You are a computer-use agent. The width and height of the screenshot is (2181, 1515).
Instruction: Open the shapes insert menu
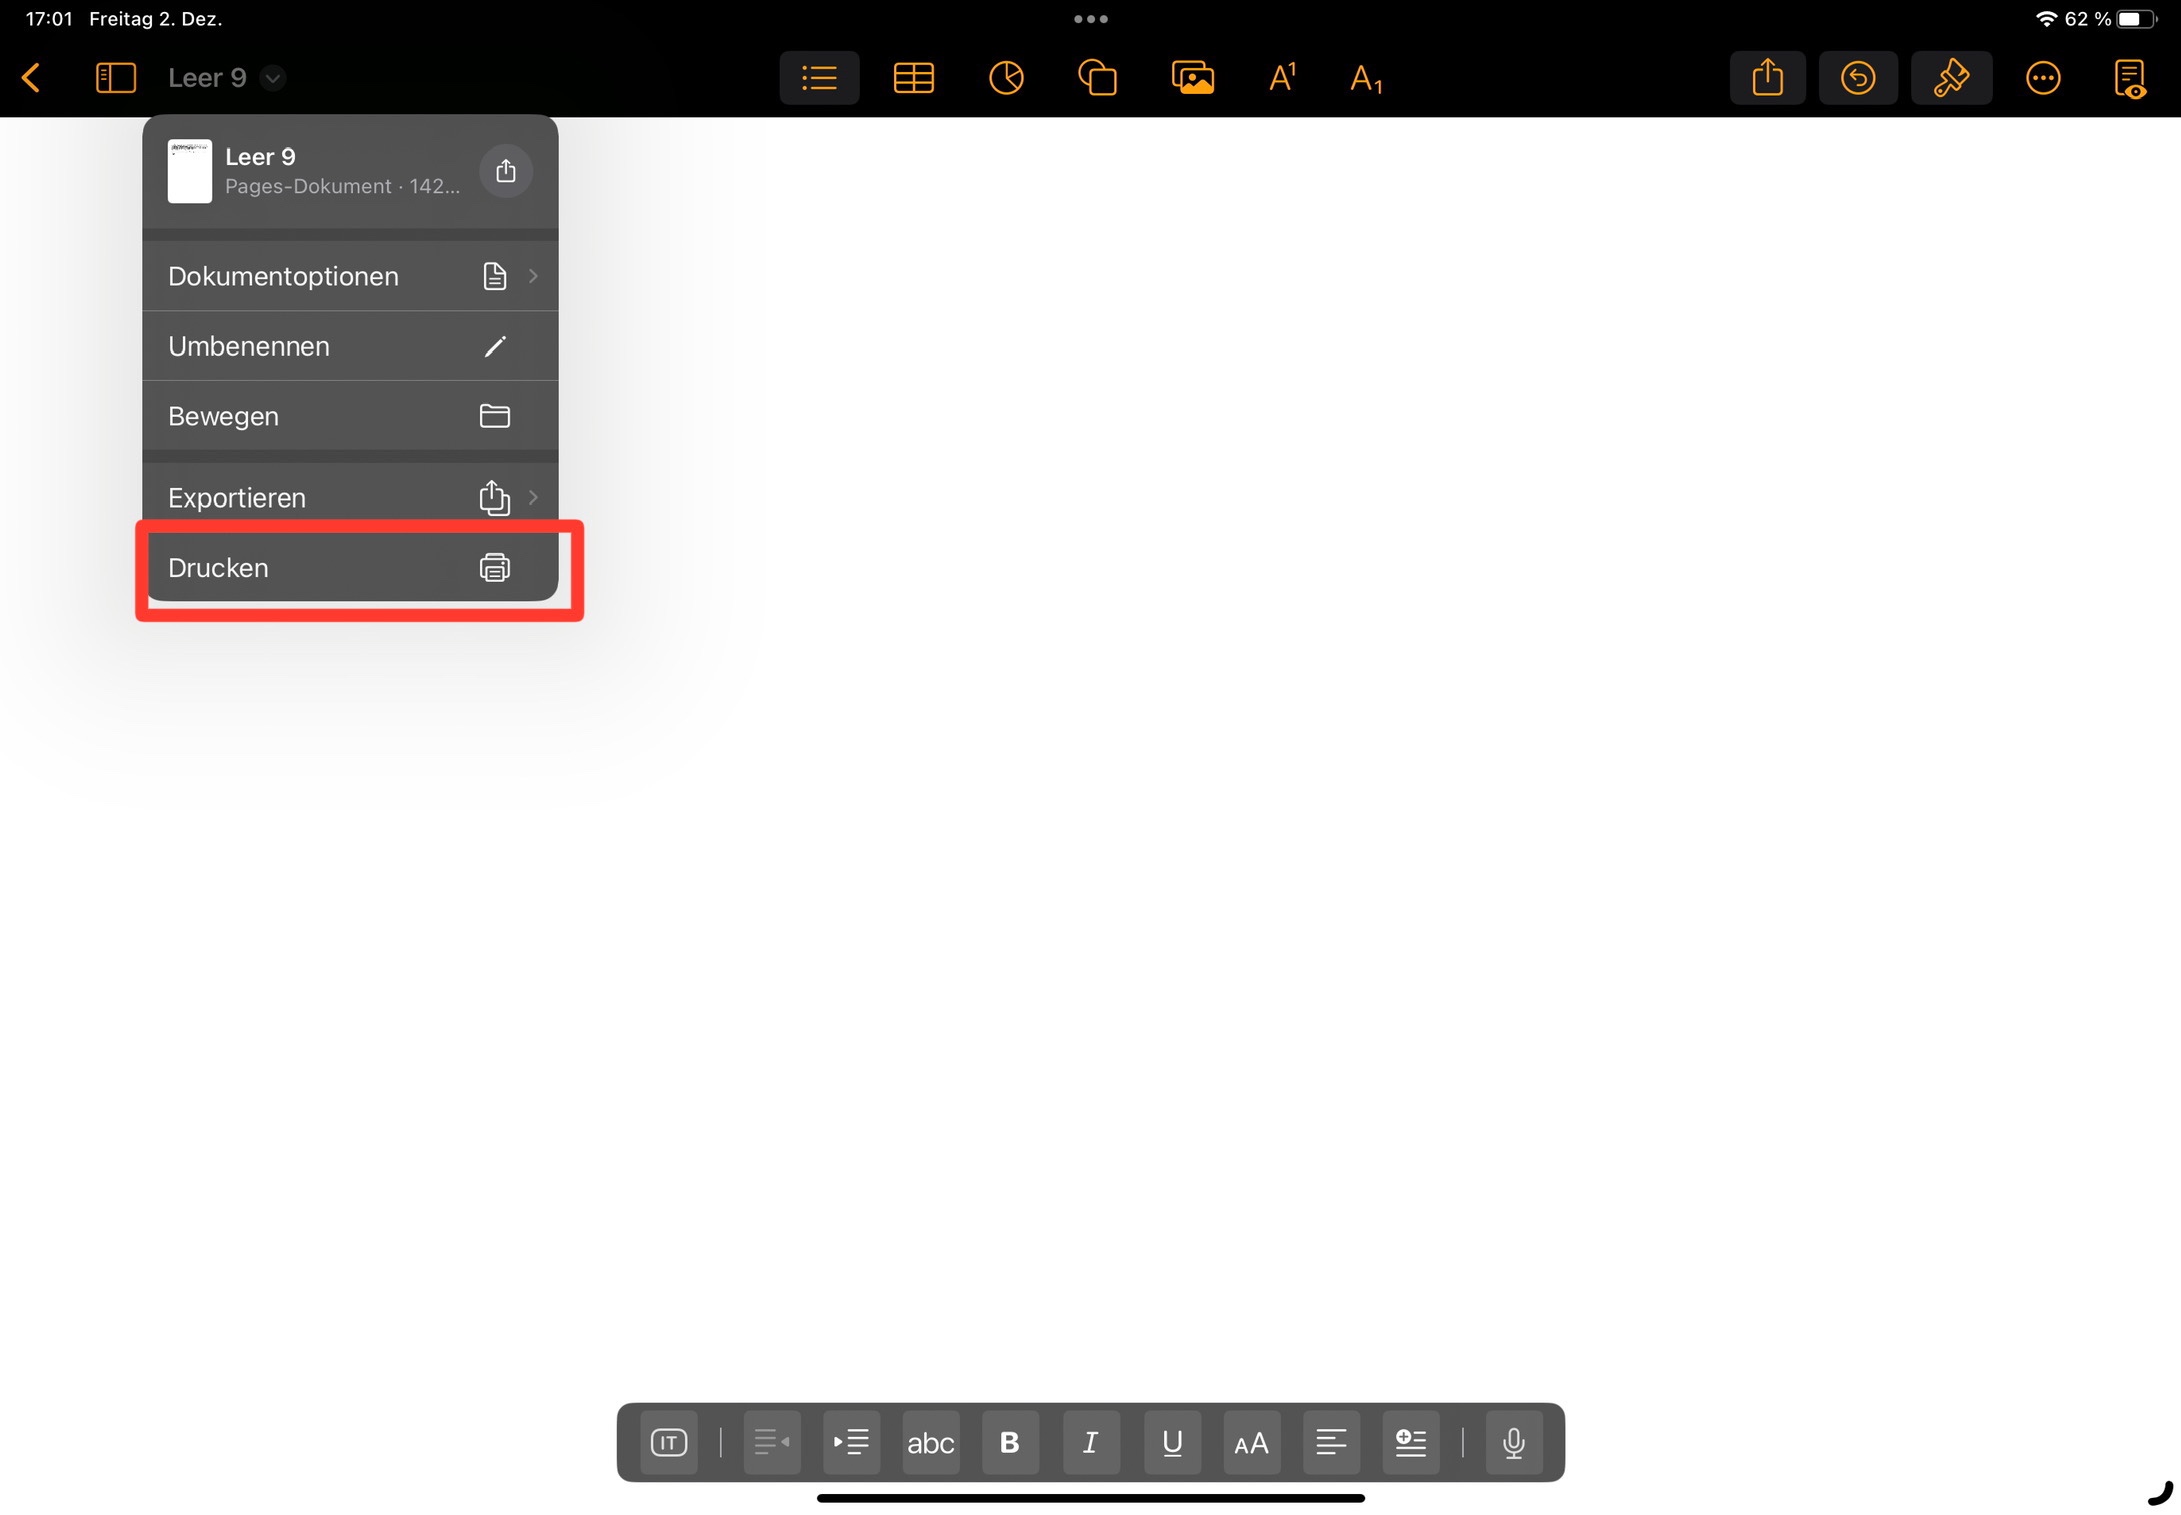pyautogui.click(x=1097, y=78)
